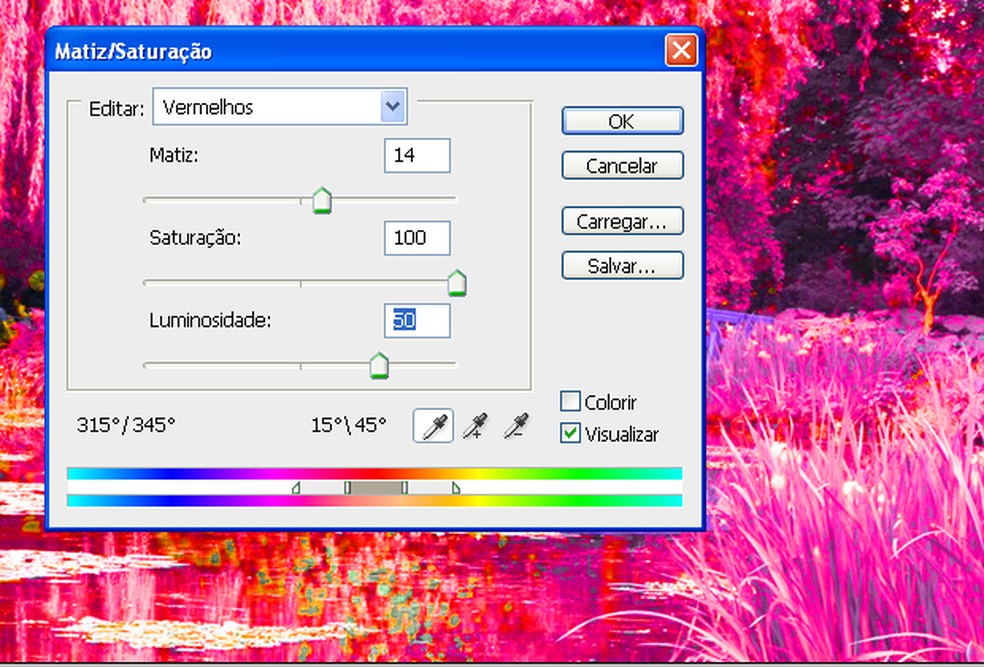The image size is (984, 667).
Task: Click the top hue spectrum bar
Action: 375,473
